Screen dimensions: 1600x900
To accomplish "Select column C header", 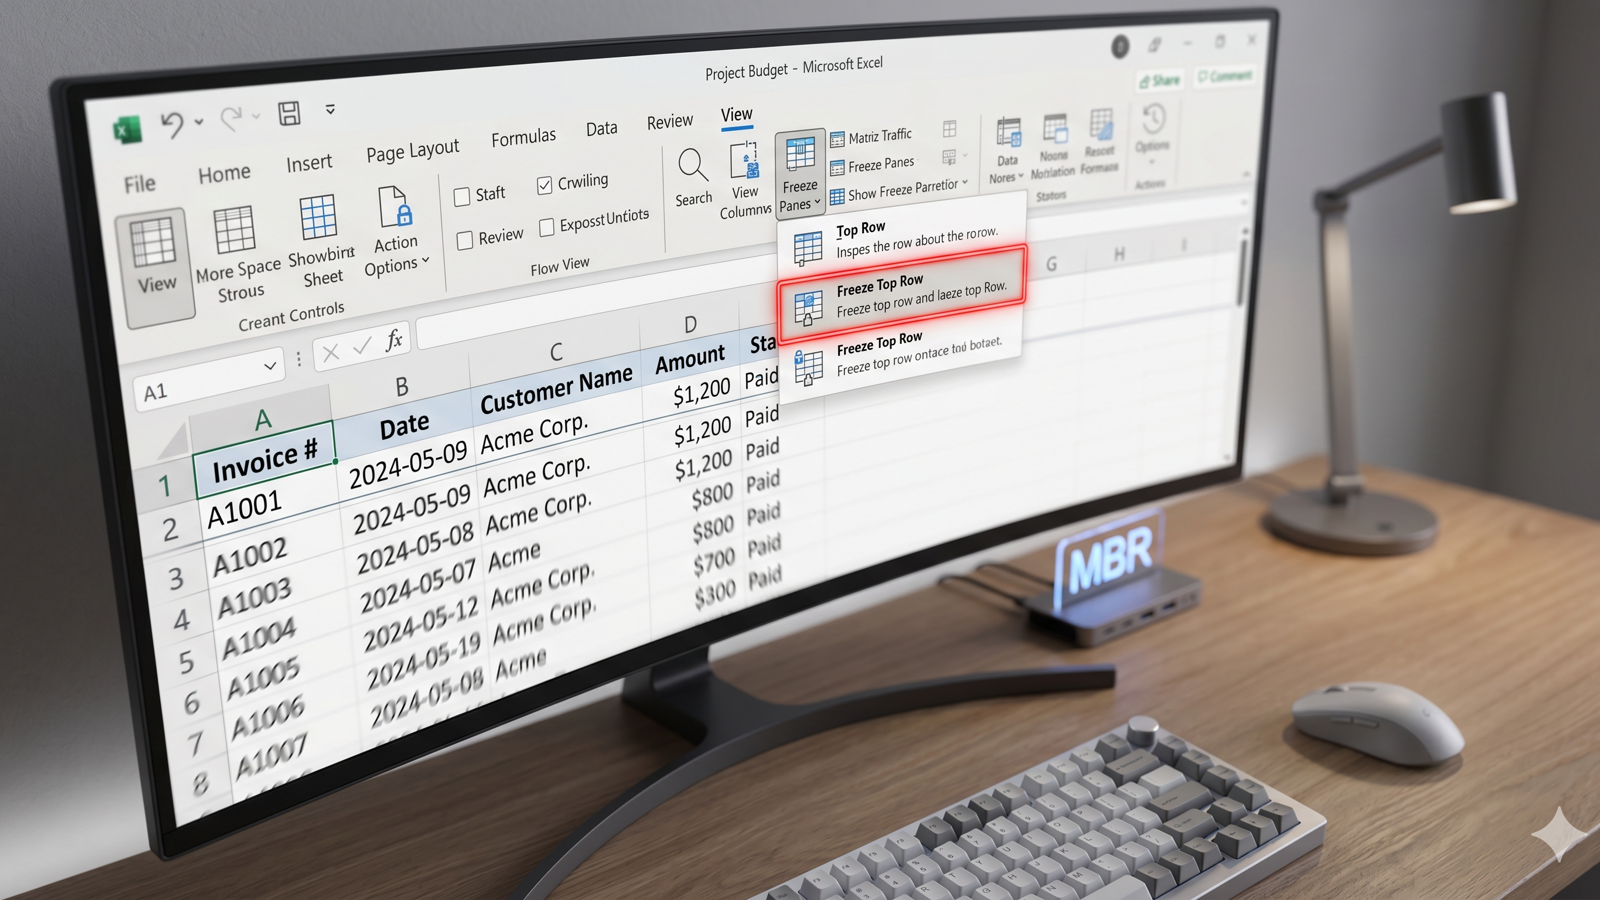I will point(556,352).
